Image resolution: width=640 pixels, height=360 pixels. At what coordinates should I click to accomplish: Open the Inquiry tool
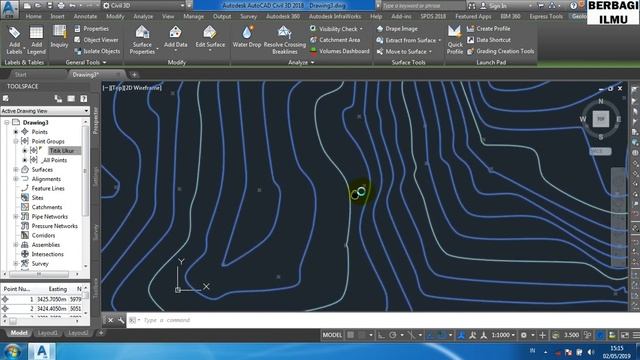point(60,37)
